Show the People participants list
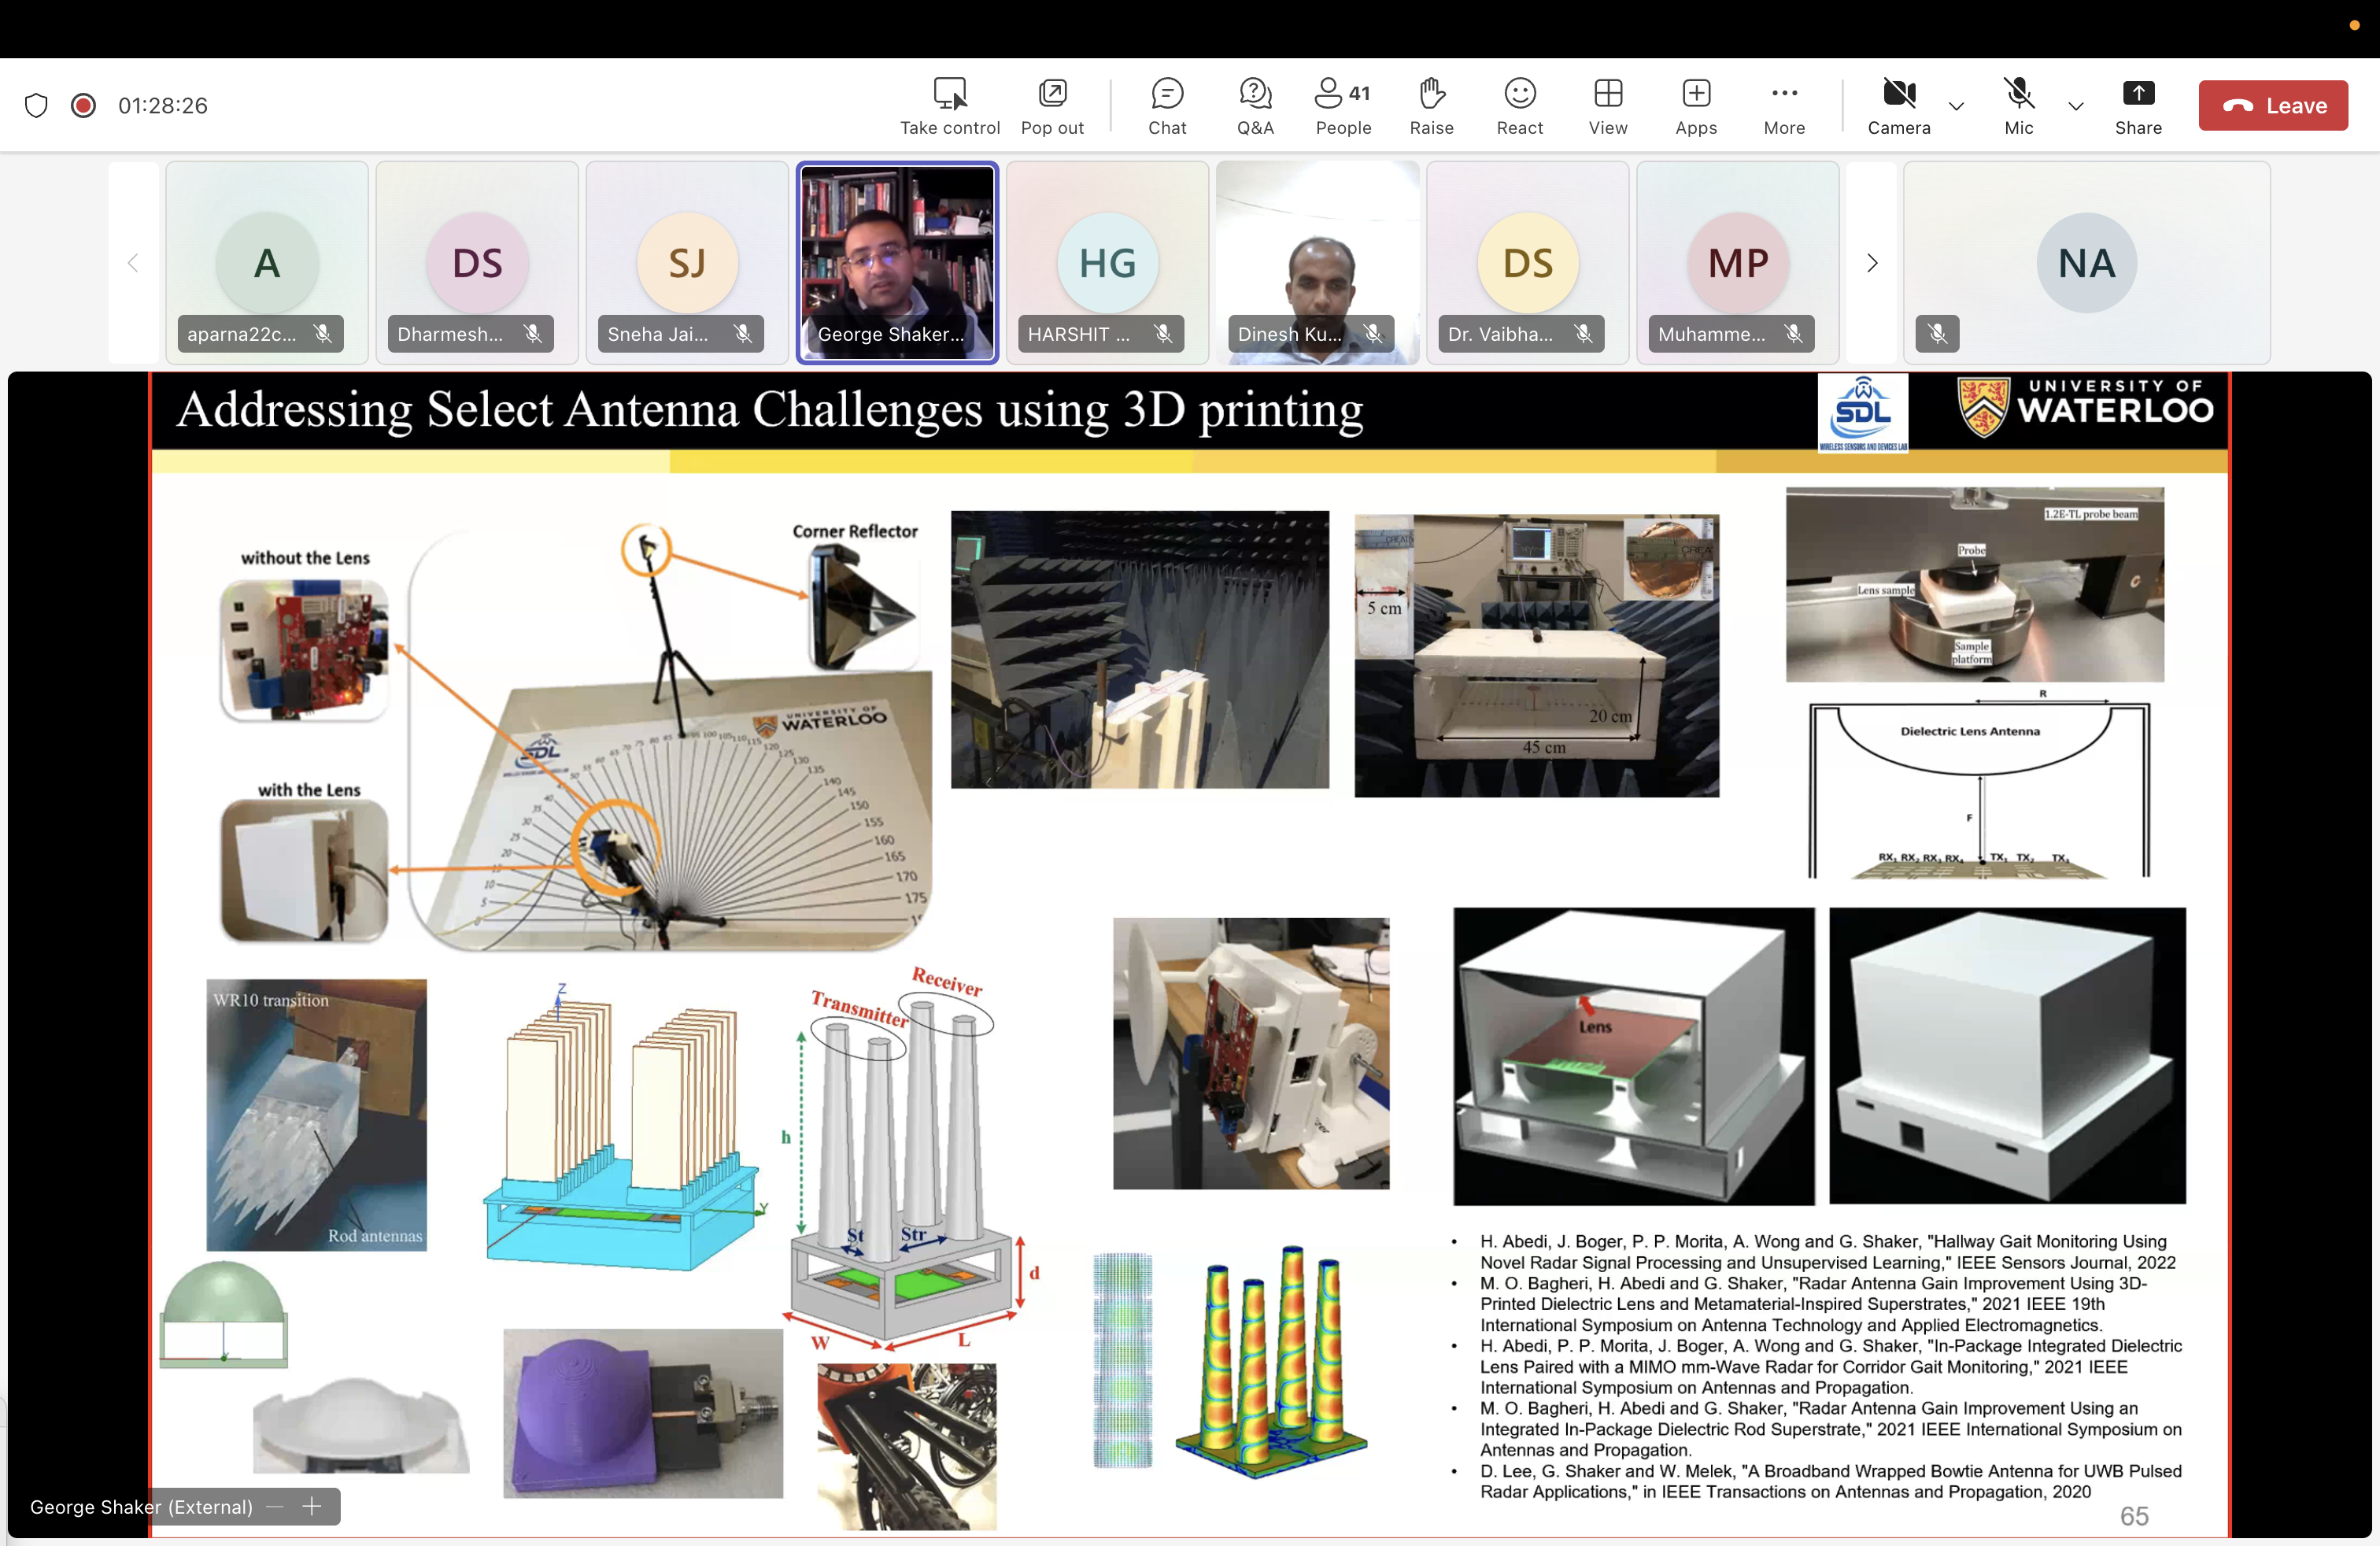The height and width of the screenshot is (1546, 2380). pos(1342,105)
